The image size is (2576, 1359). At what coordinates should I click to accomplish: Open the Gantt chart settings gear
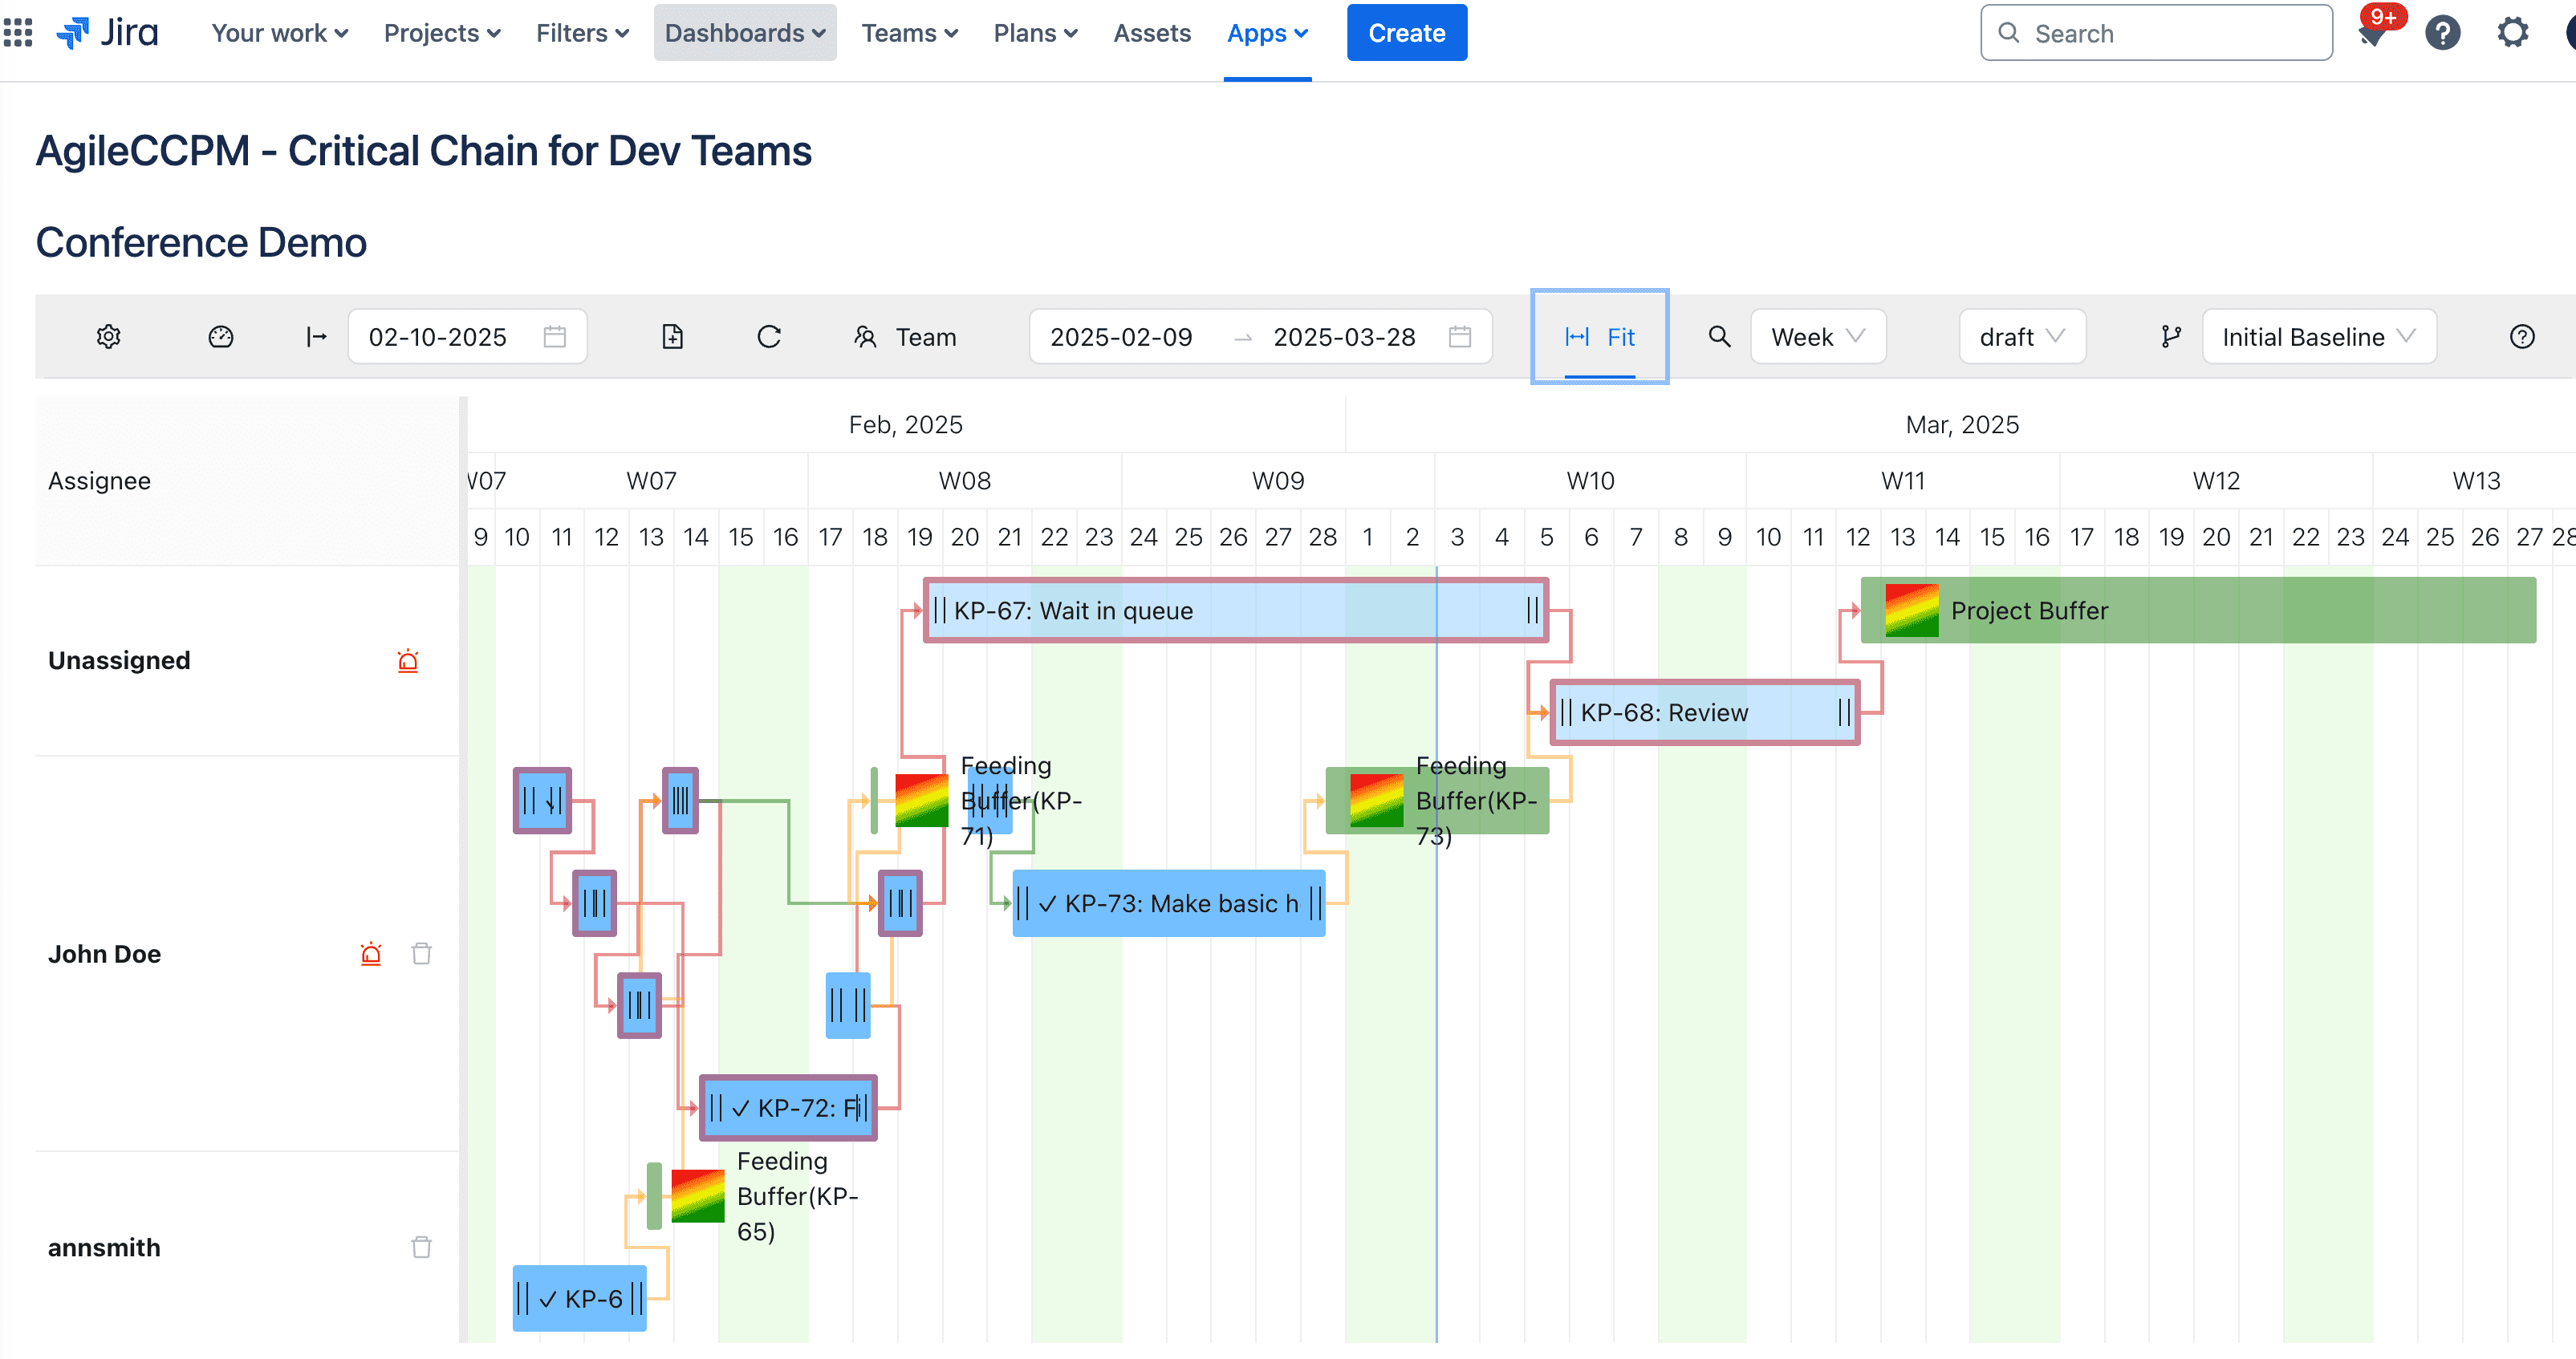(x=108, y=336)
